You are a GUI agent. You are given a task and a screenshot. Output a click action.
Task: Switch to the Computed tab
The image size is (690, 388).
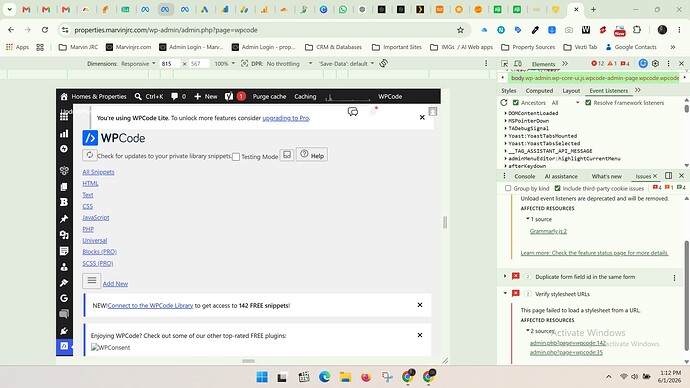[x=539, y=91]
